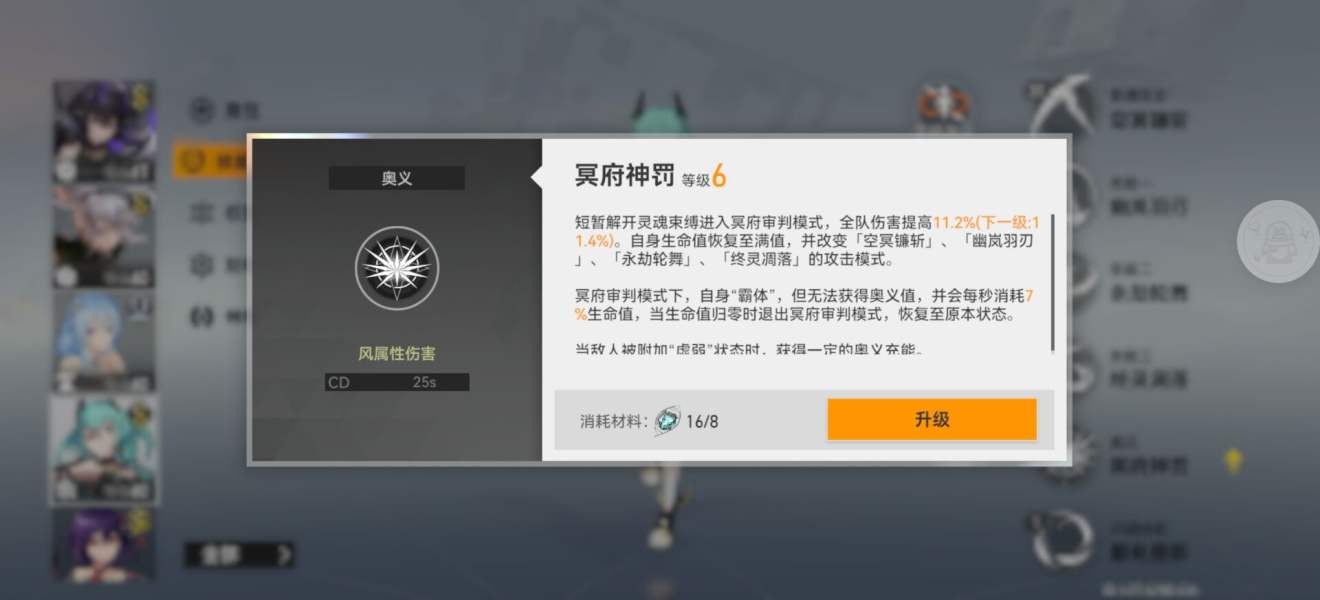Tap the upgrade material crystal icon
Screen dimensions: 1320x600
[667, 421]
